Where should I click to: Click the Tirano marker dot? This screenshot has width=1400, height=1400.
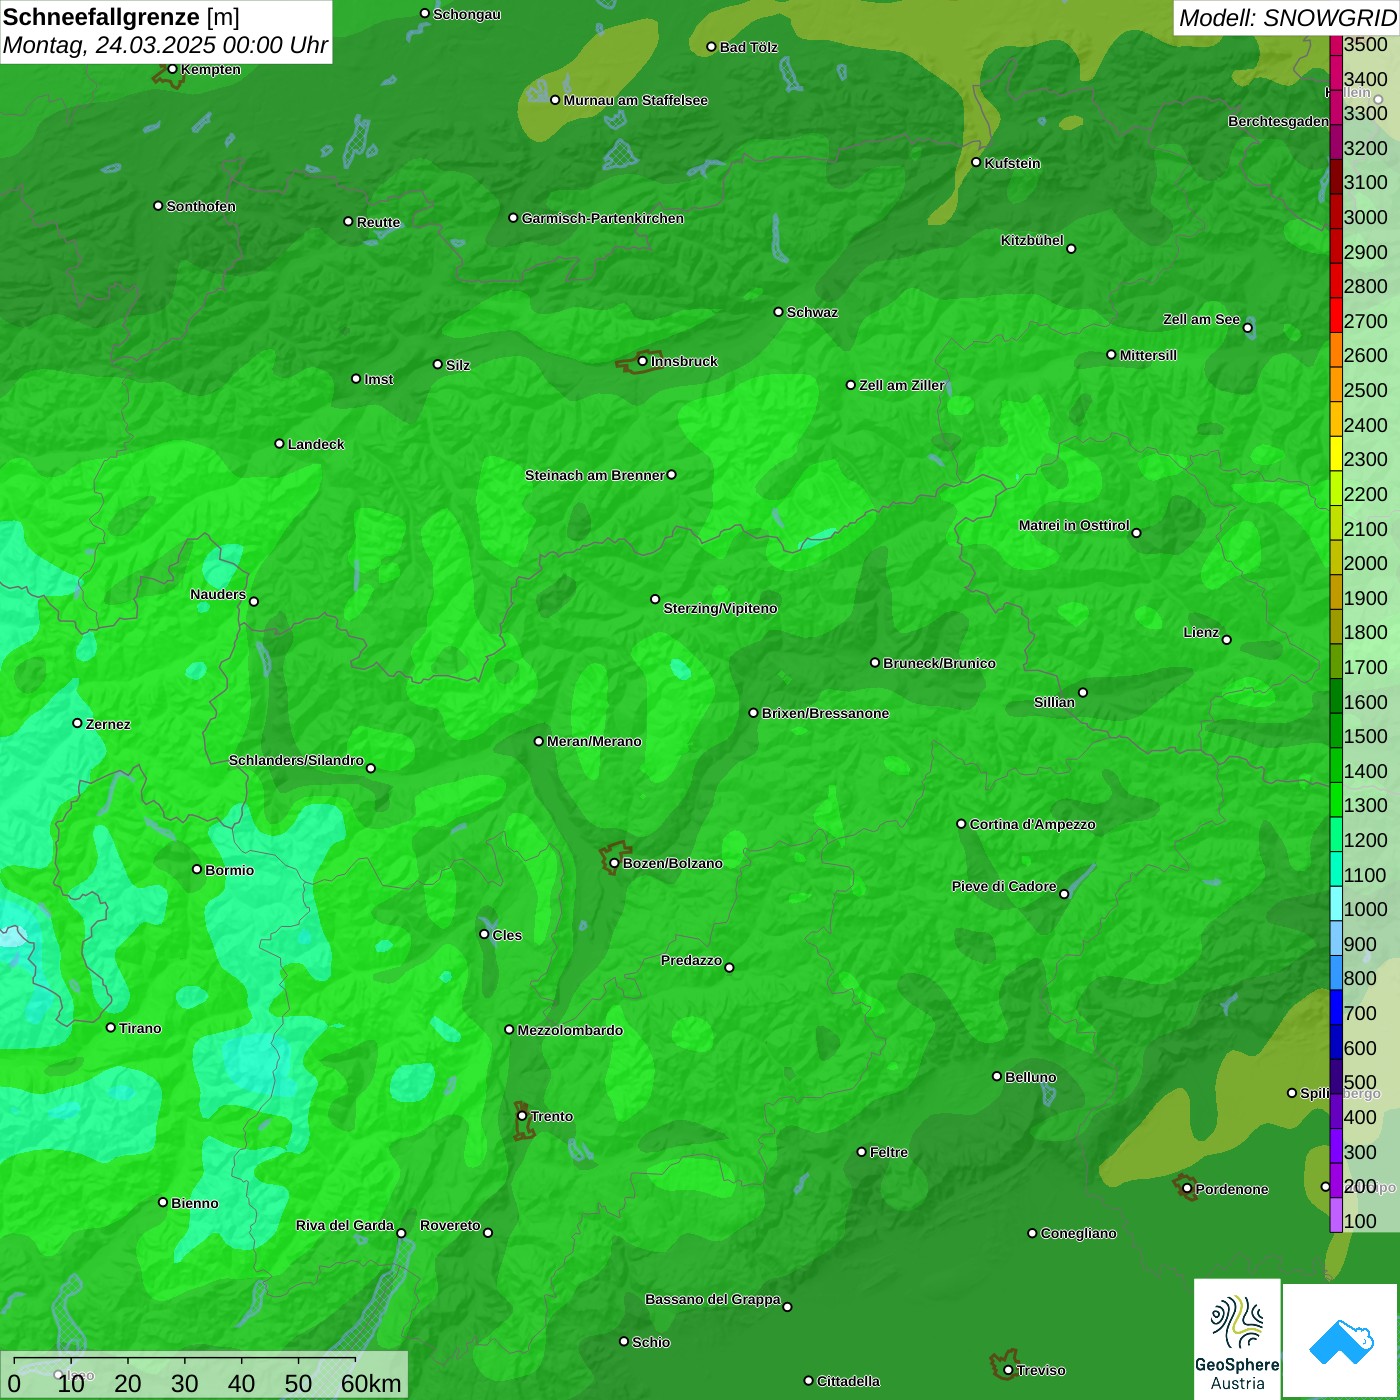tap(111, 1027)
